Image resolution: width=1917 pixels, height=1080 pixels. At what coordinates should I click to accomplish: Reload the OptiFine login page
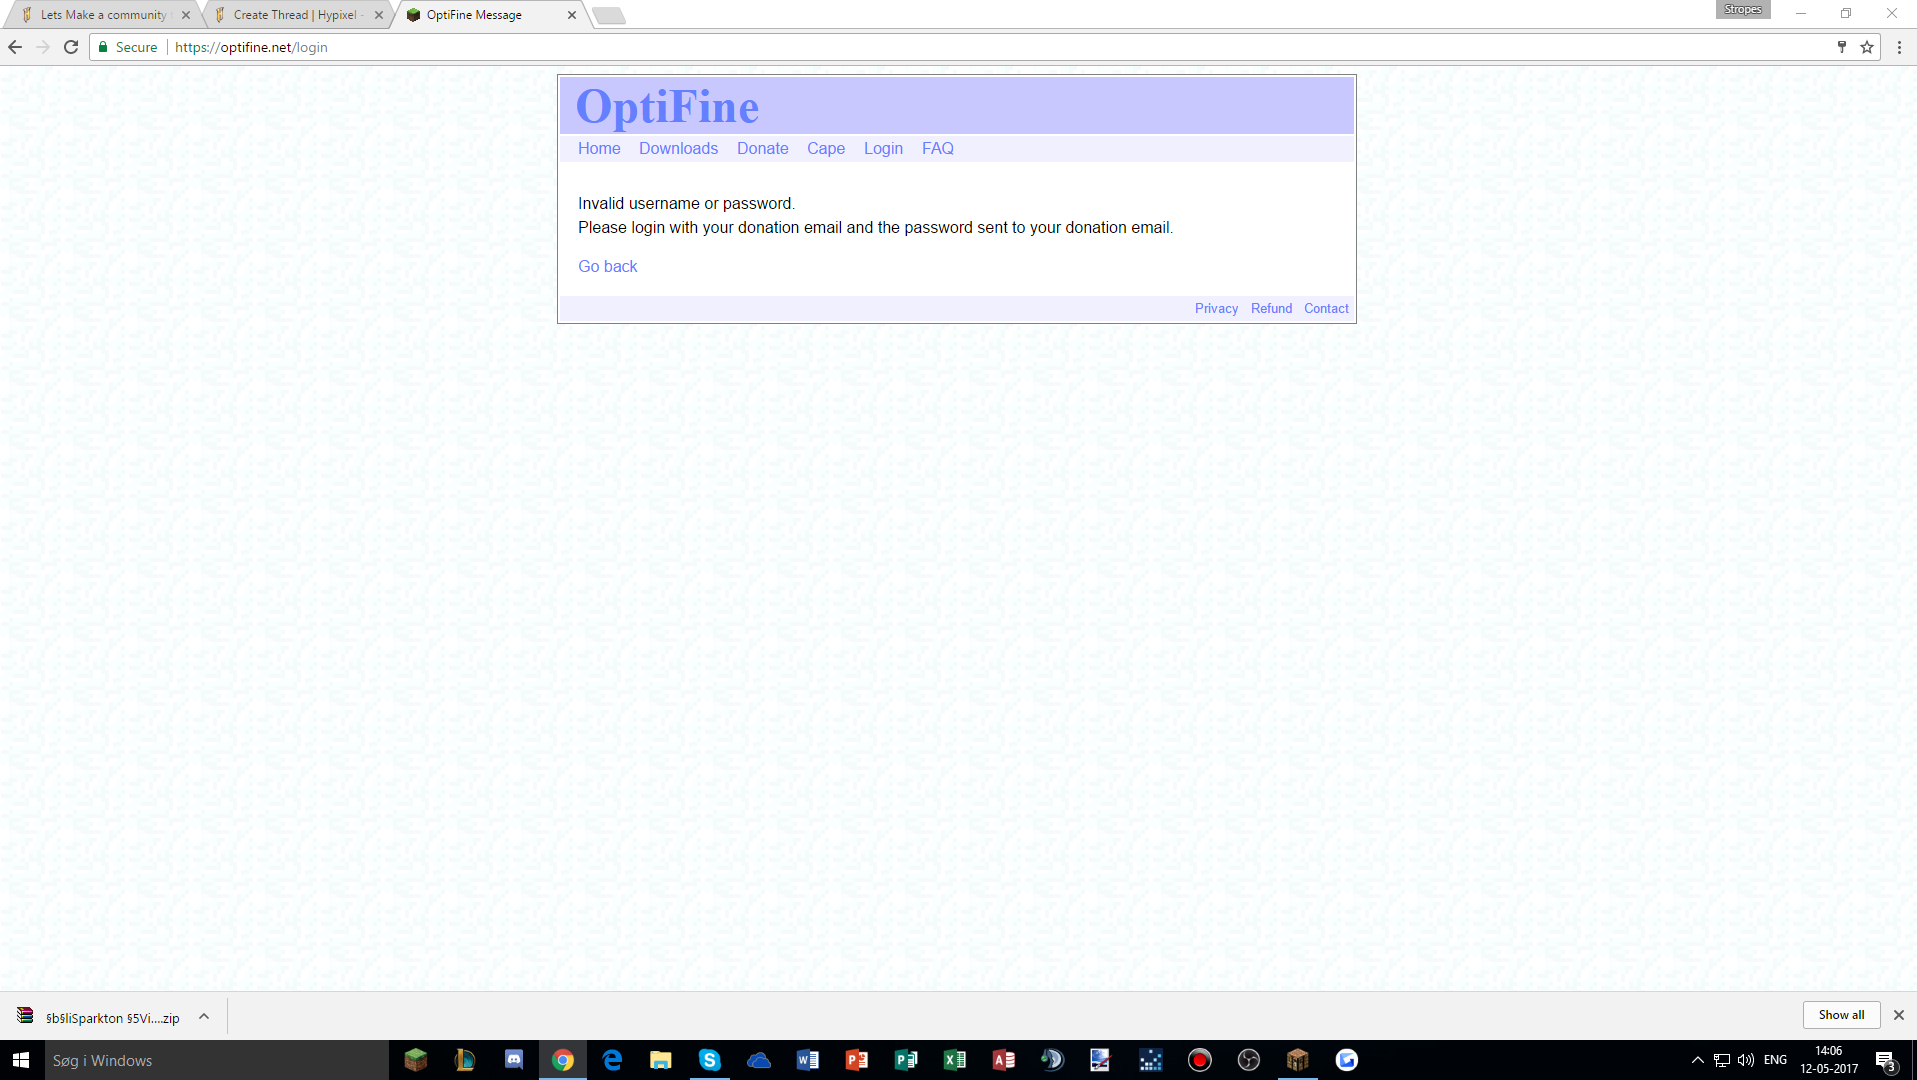pyautogui.click(x=71, y=47)
